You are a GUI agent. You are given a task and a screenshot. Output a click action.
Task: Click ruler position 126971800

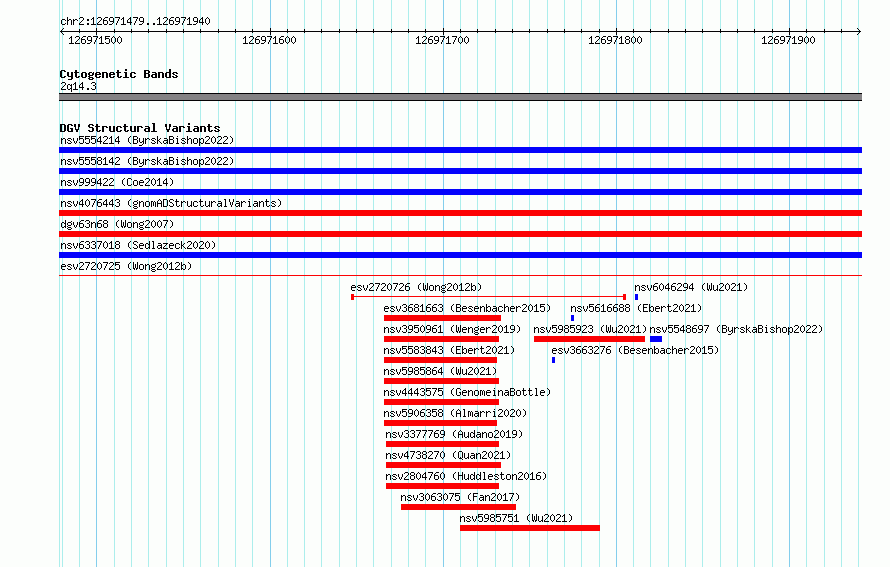click(615, 40)
